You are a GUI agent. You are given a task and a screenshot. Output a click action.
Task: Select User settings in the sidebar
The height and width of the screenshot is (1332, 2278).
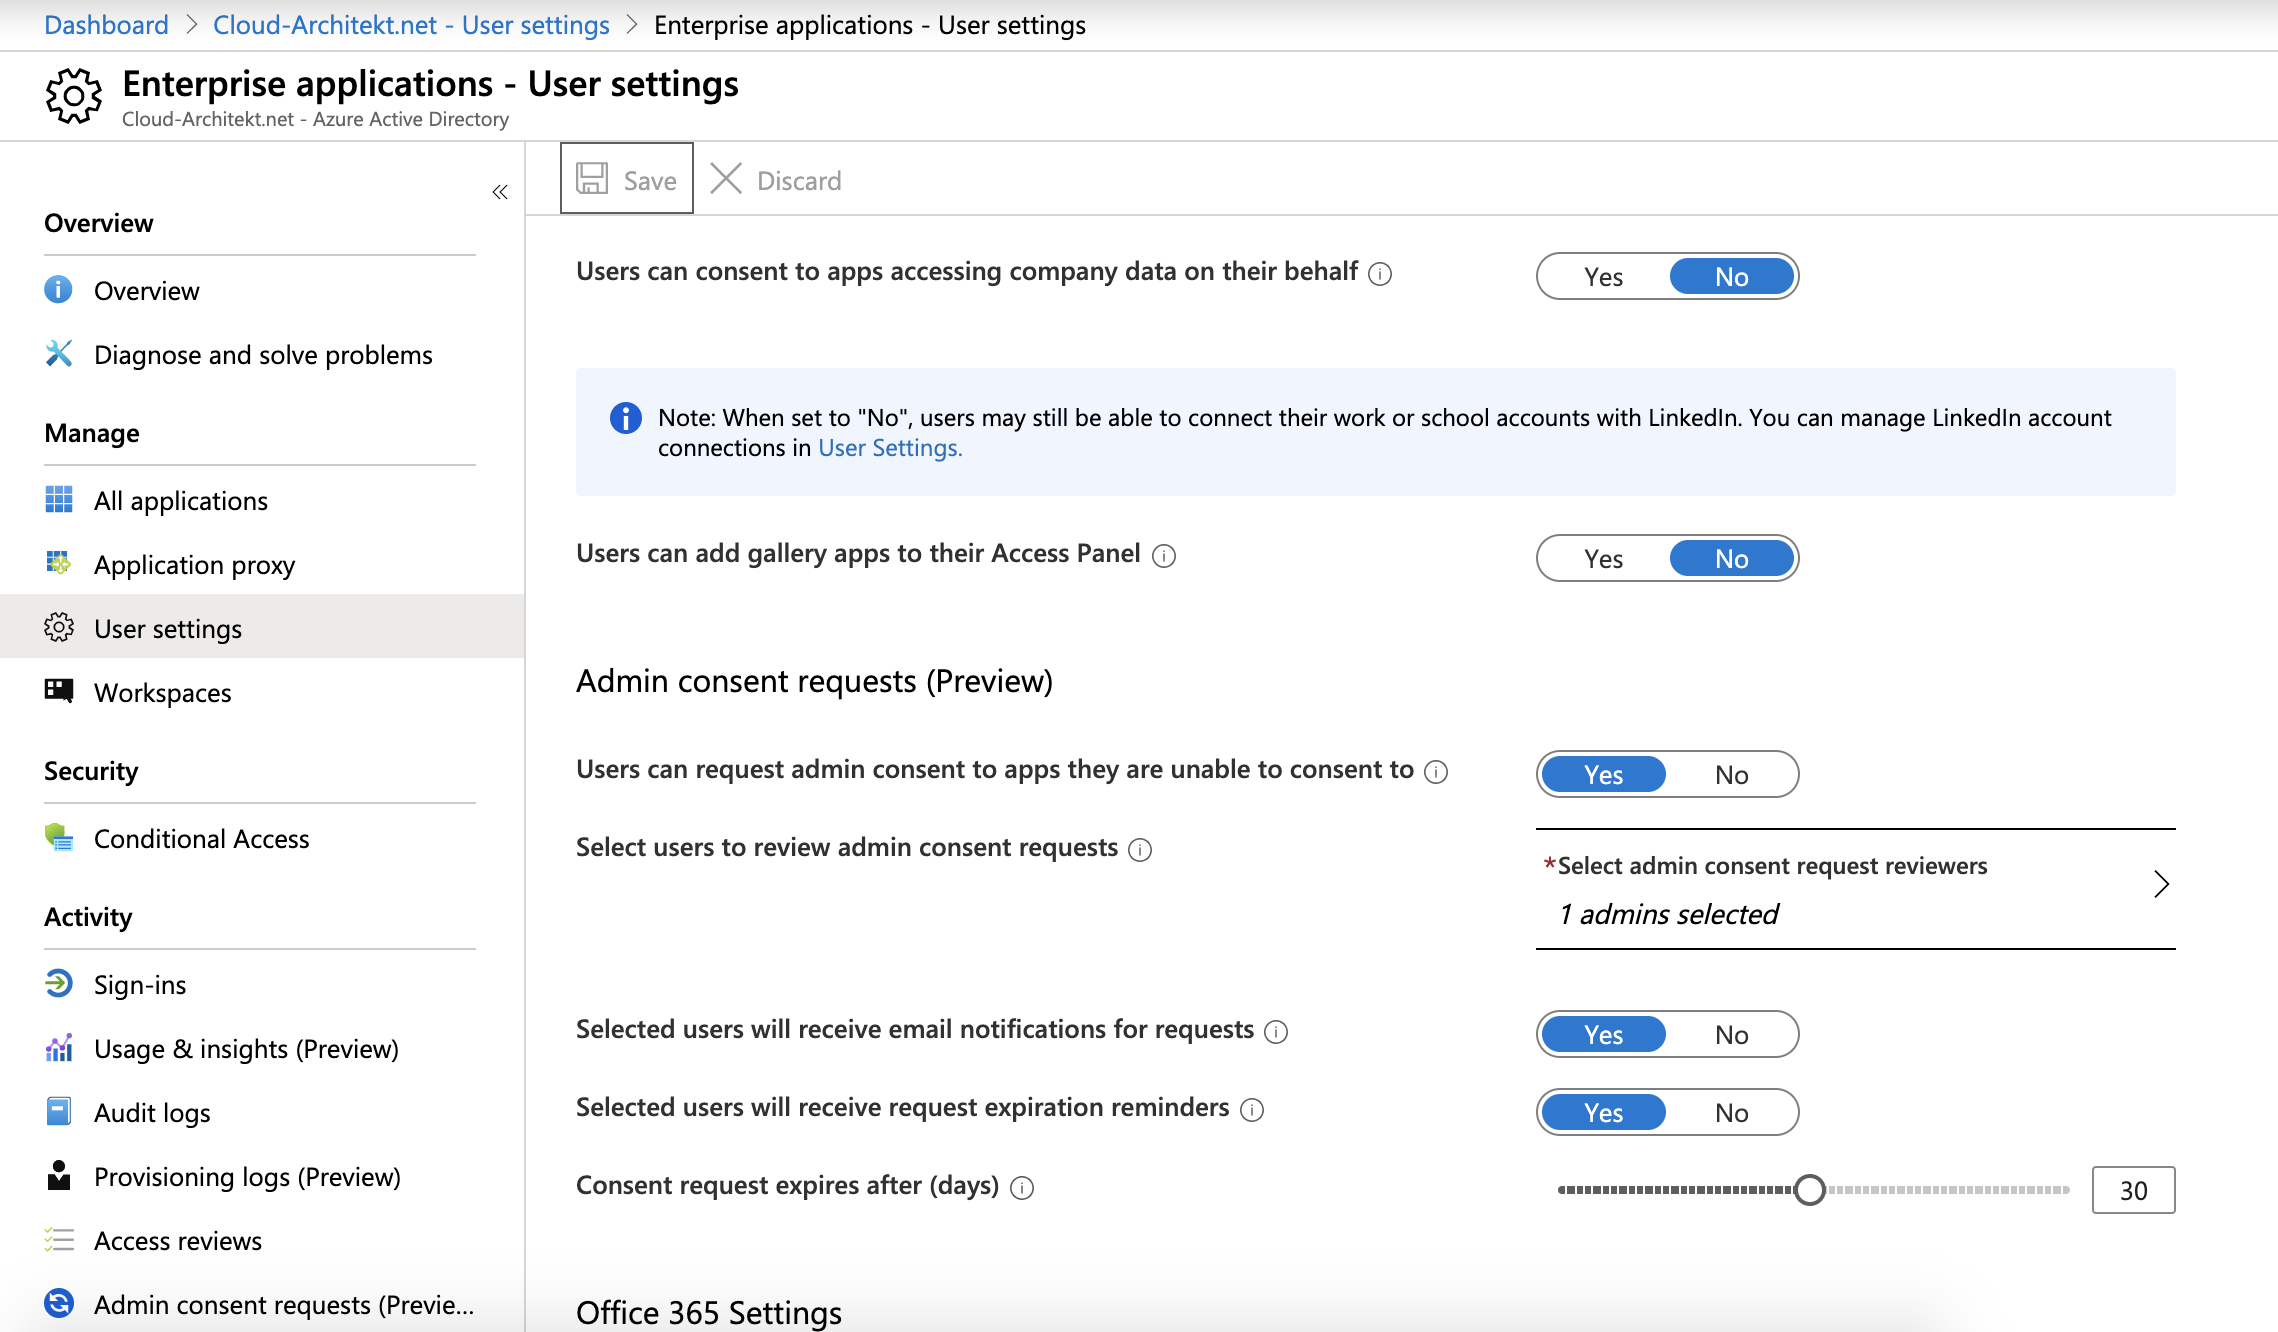pyautogui.click(x=260, y=628)
